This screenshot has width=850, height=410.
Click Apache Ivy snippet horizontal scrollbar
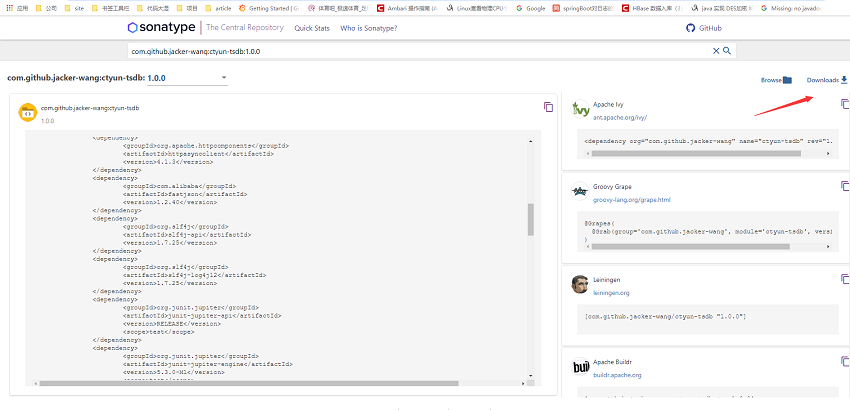(x=696, y=153)
